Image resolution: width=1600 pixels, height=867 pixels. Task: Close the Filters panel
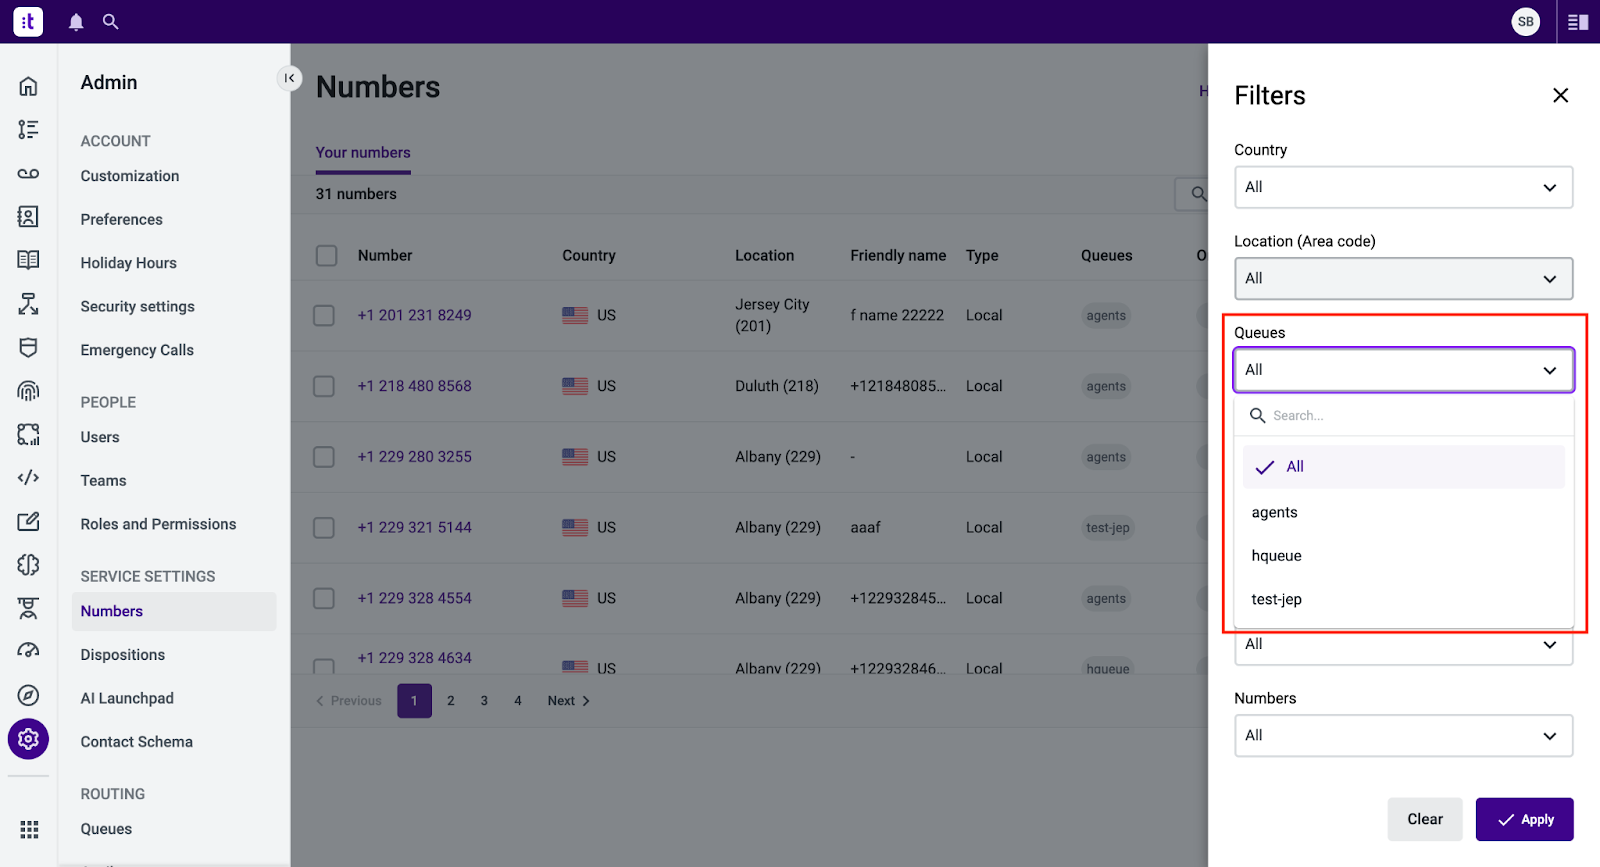(x=1560, y=95)
